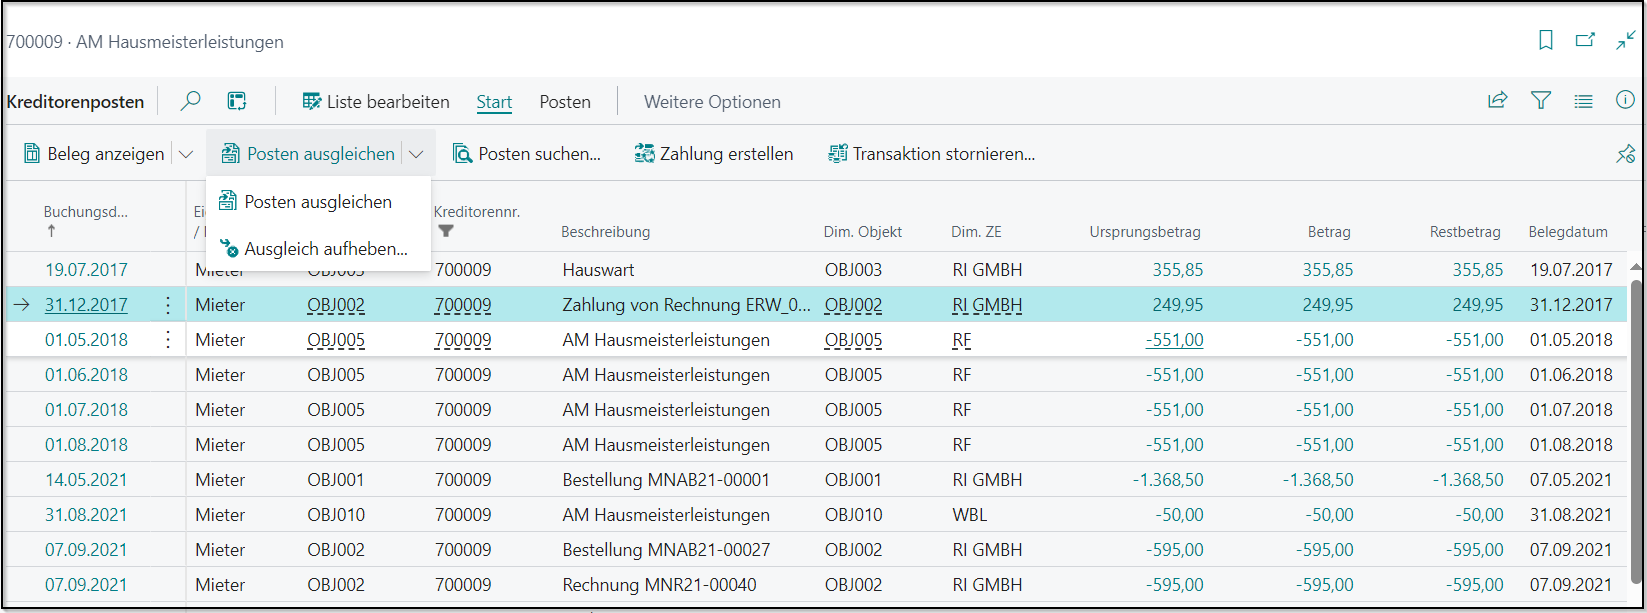1647x613 pixels.
Task: Click WBL in Dim. ZE column
Action: [x=970, y=515]
